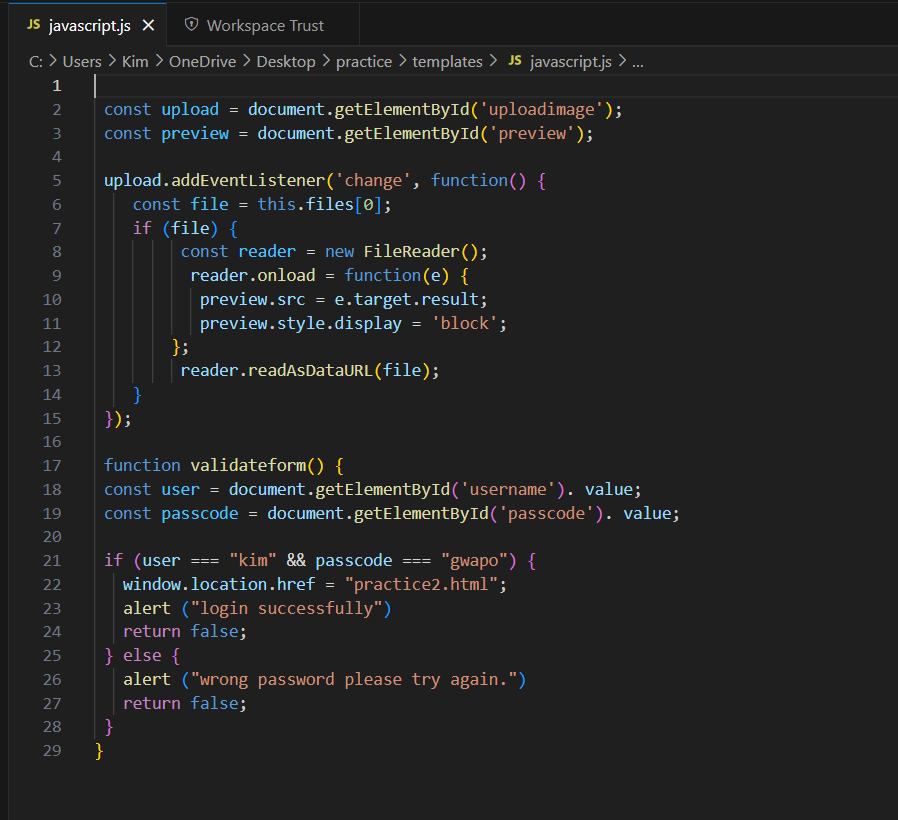This screenshot has width=898, height=820.
Task: Click FileReader on line 8
Action: 411,251
